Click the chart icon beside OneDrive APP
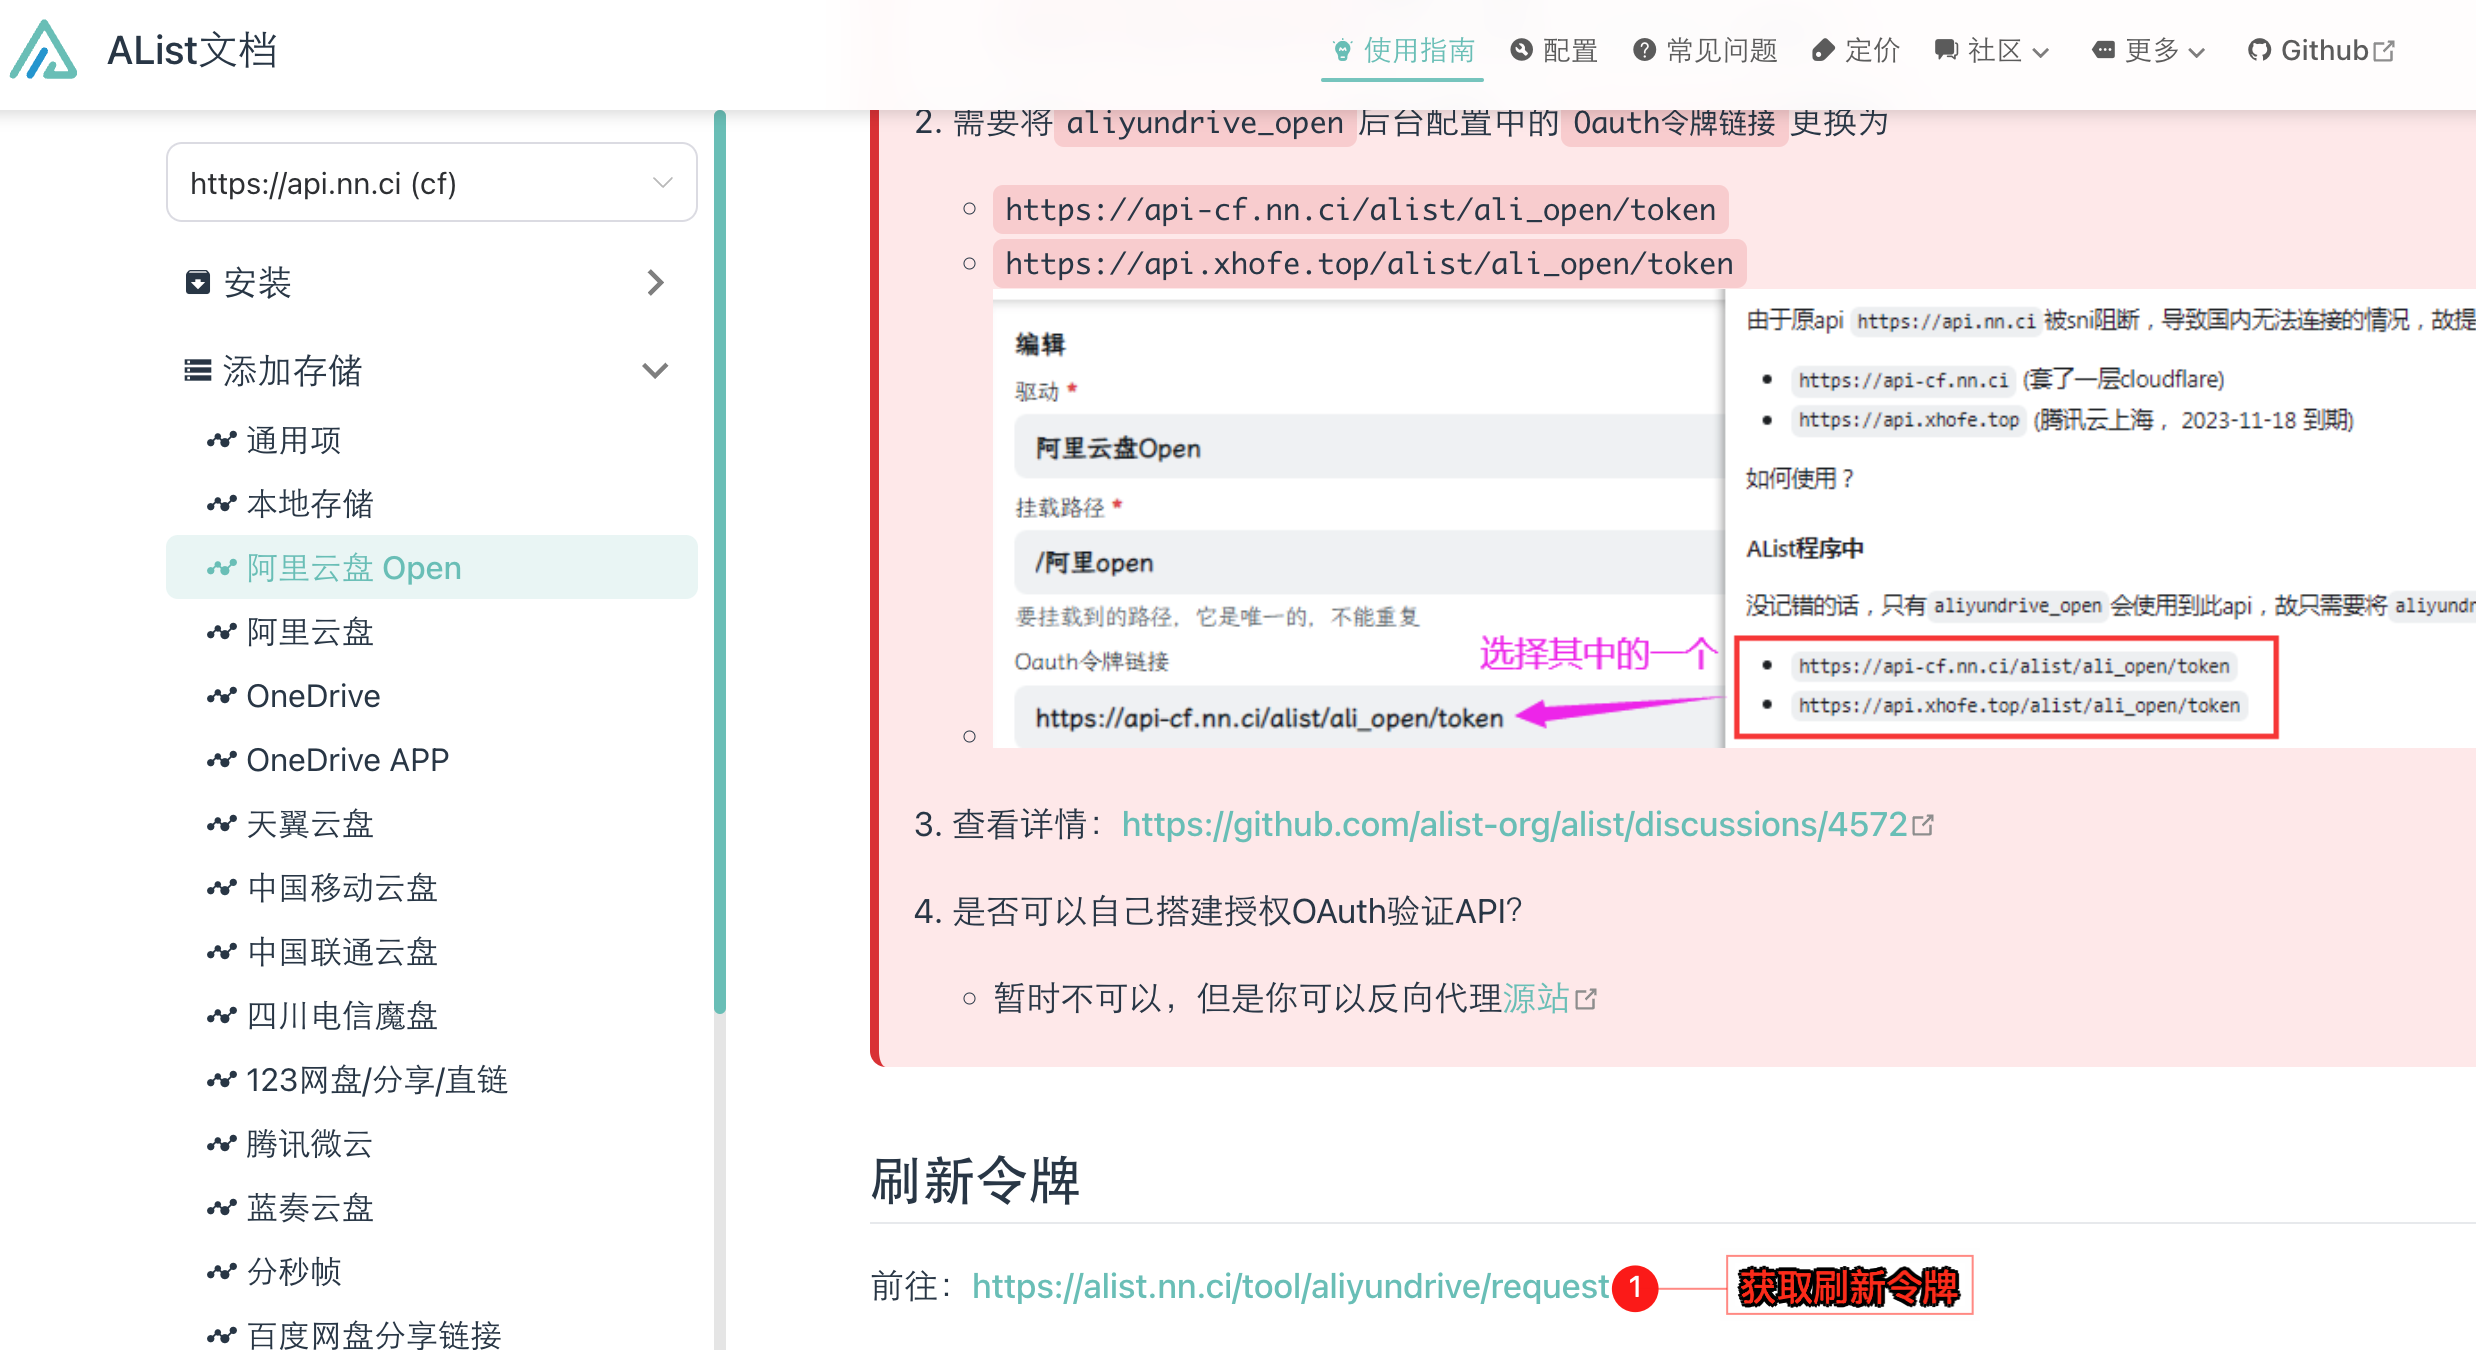Image resolution: width=2476 pixels, height=1350 pixels. pos(221,760)
